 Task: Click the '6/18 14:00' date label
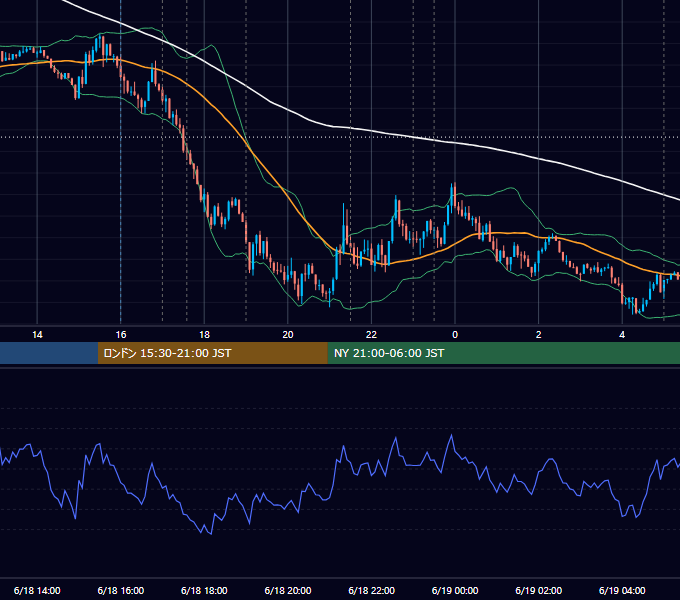[x=37, y=590]
